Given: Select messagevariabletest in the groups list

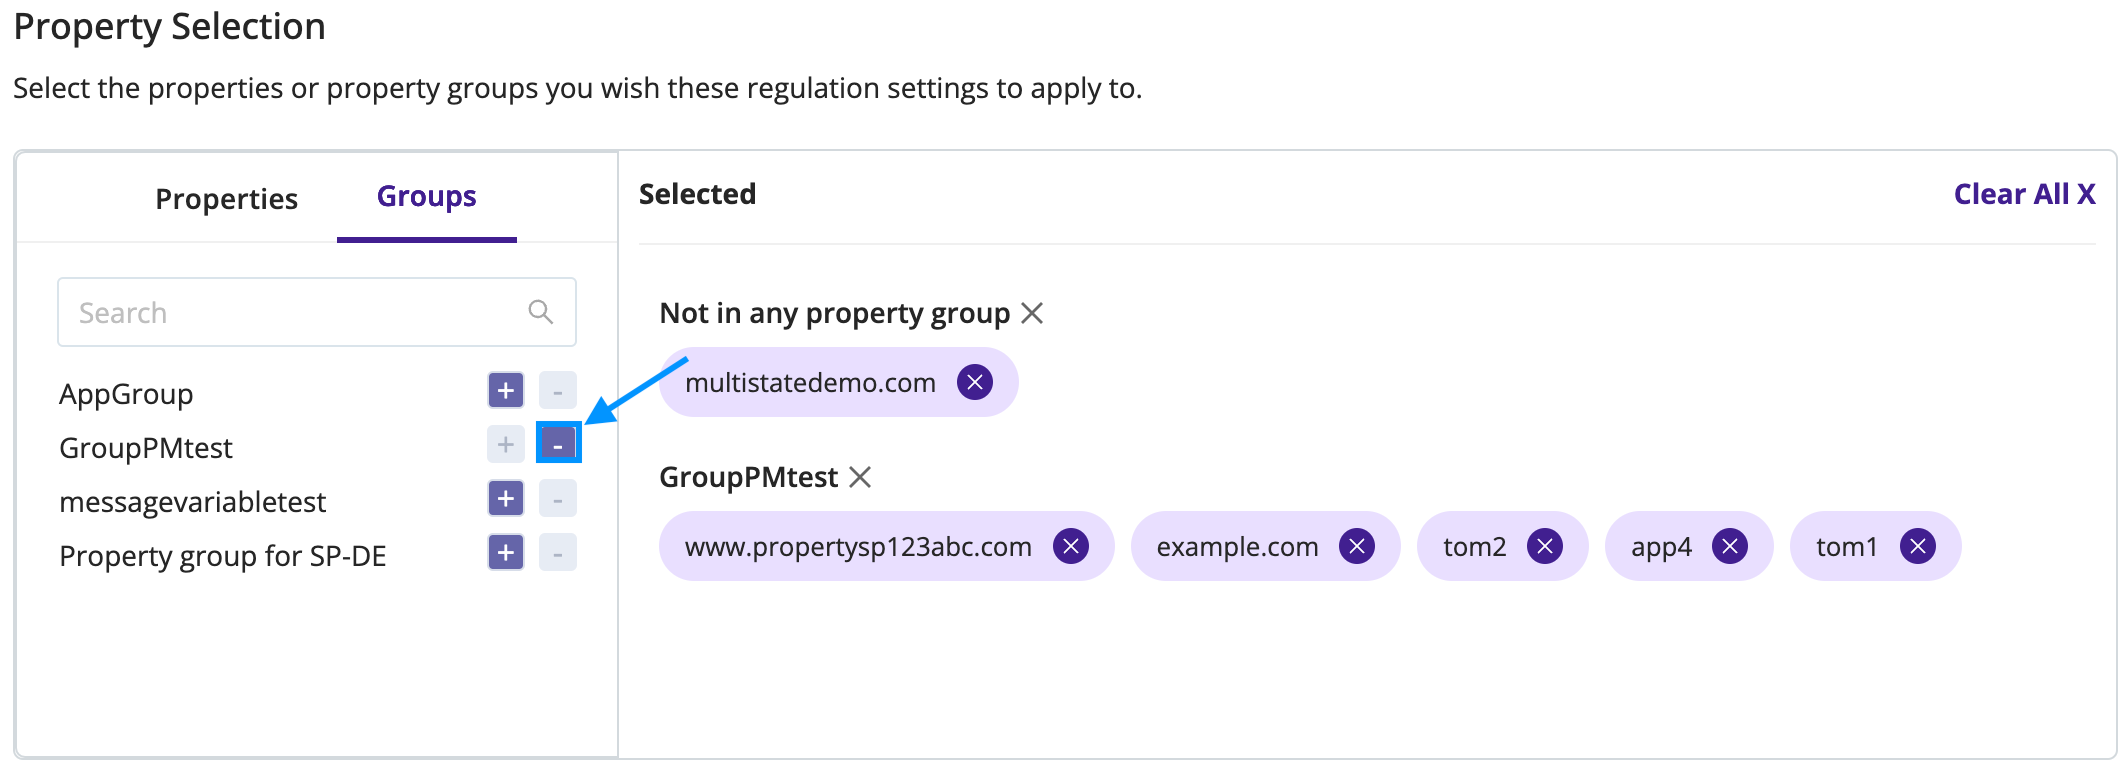Looking at the screenshot, I should [x=193, y=502].
